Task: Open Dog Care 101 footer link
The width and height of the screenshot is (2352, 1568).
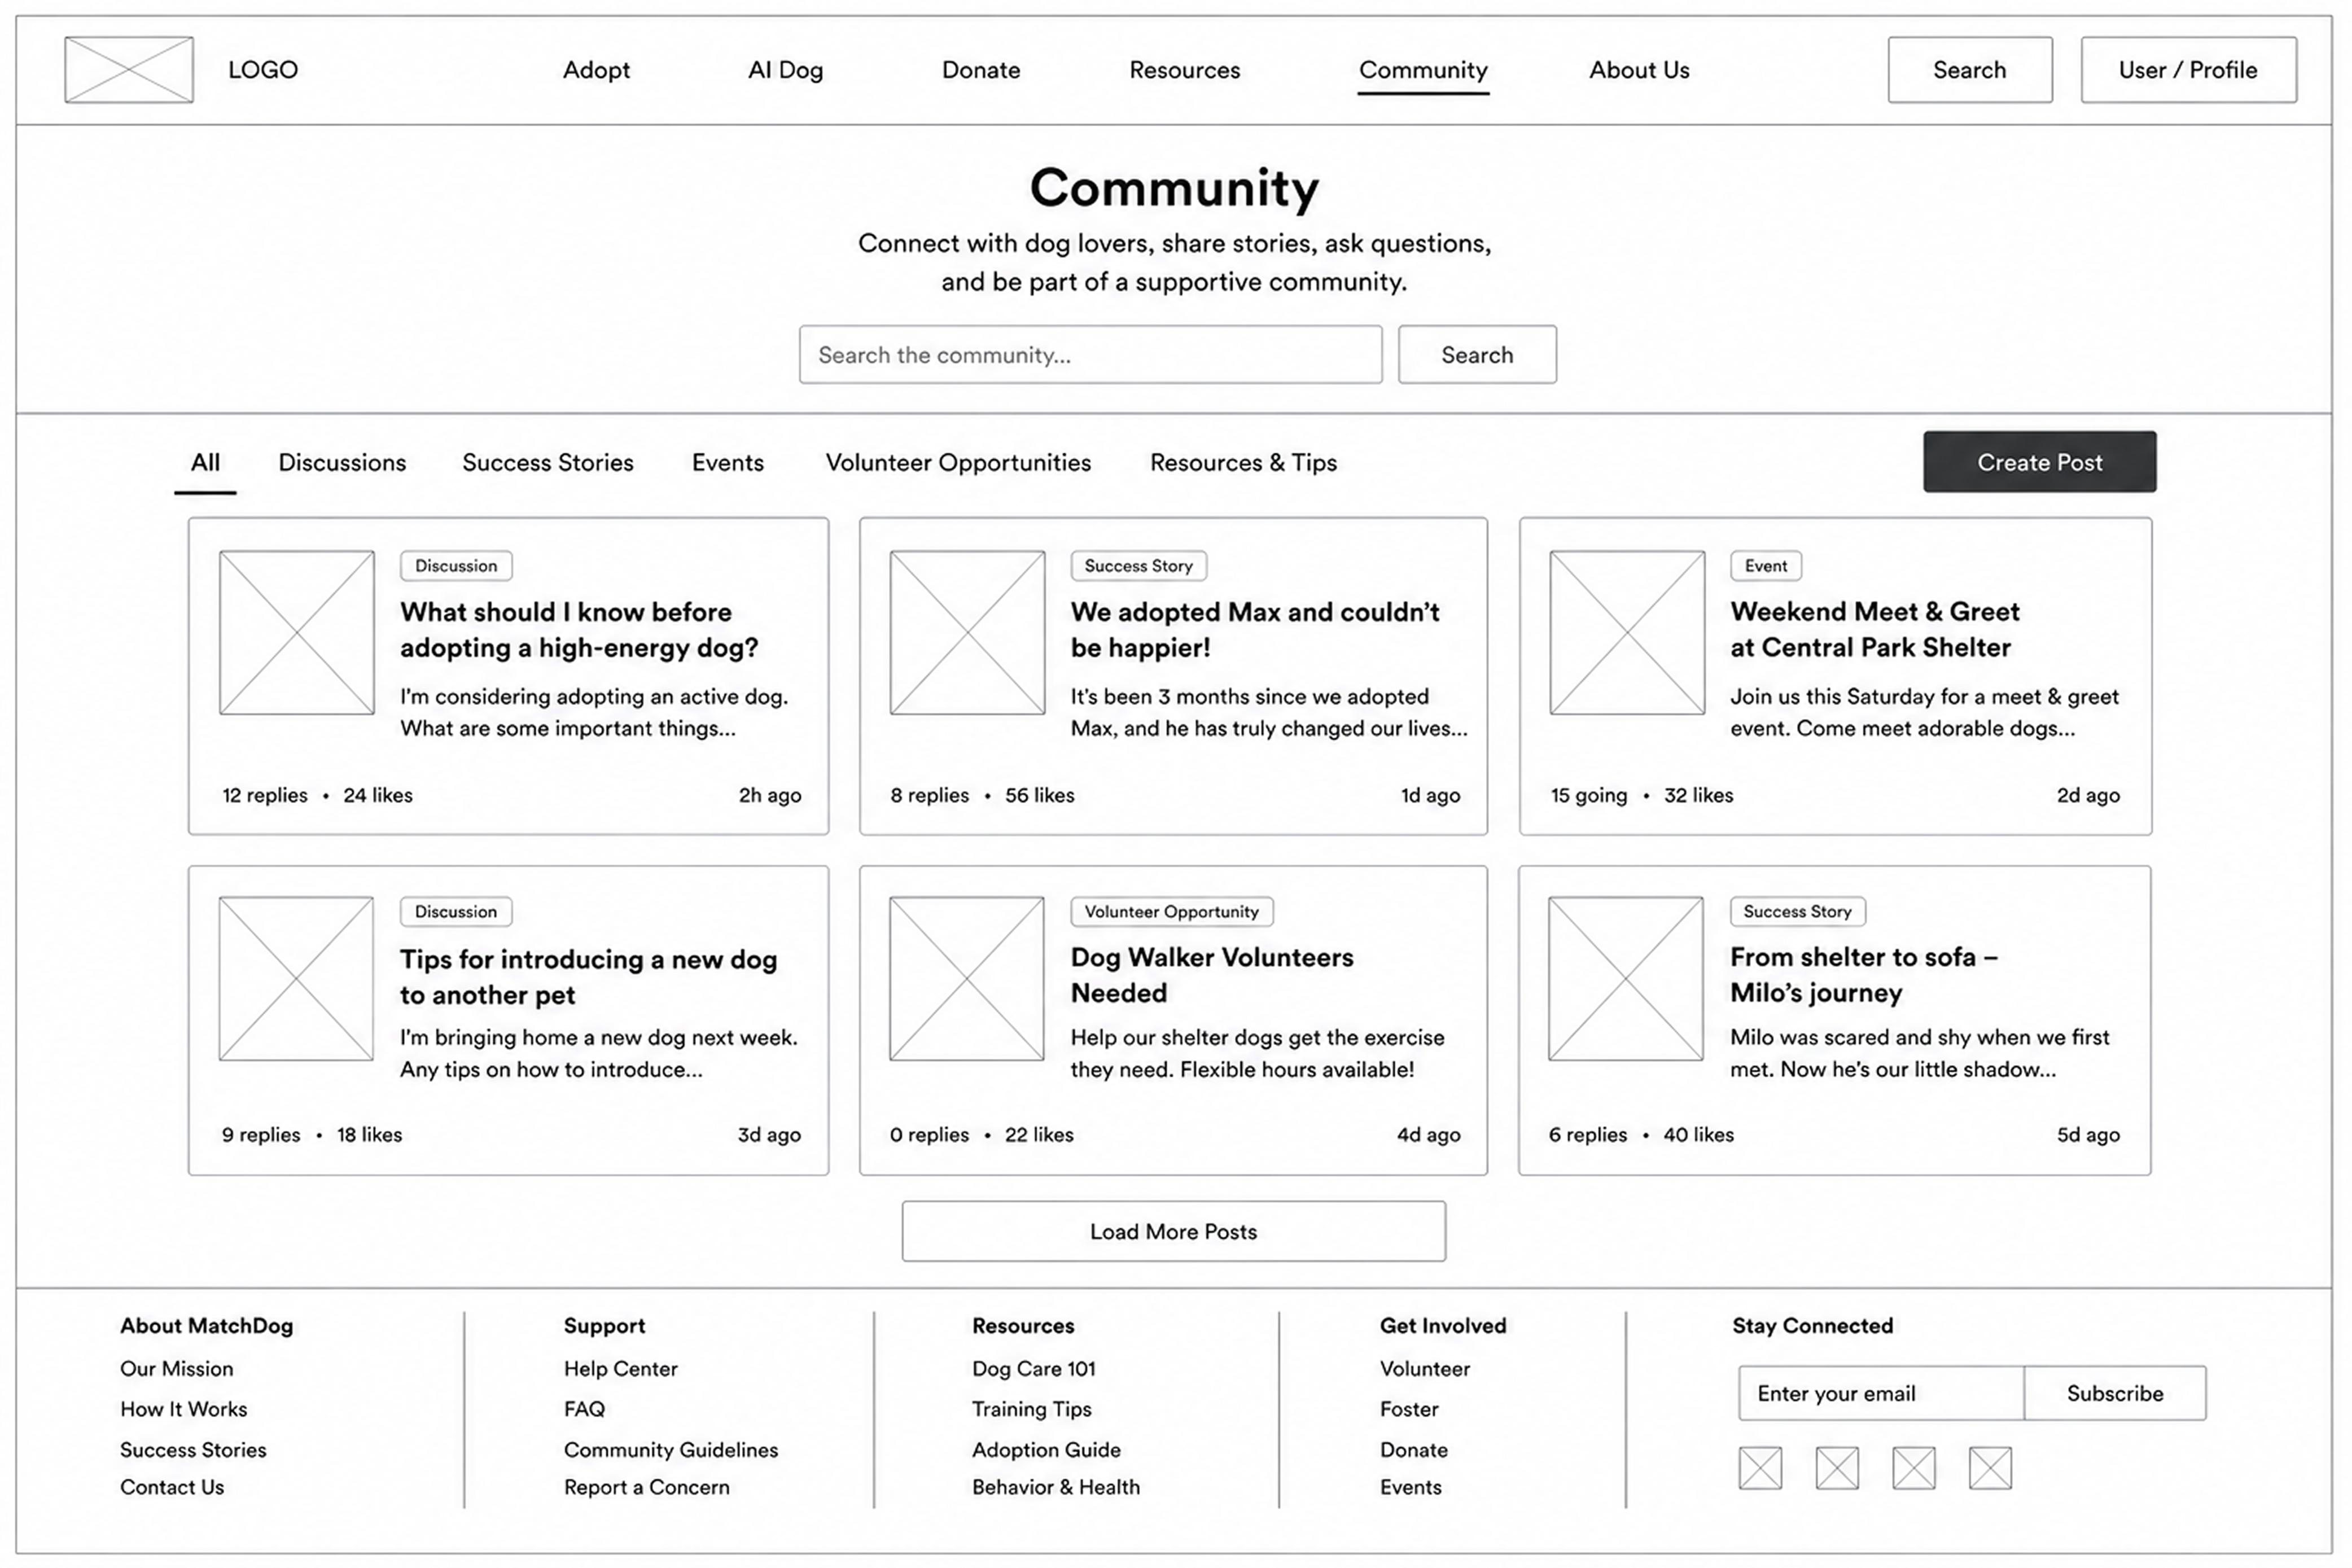Action: [1034, 1369]
